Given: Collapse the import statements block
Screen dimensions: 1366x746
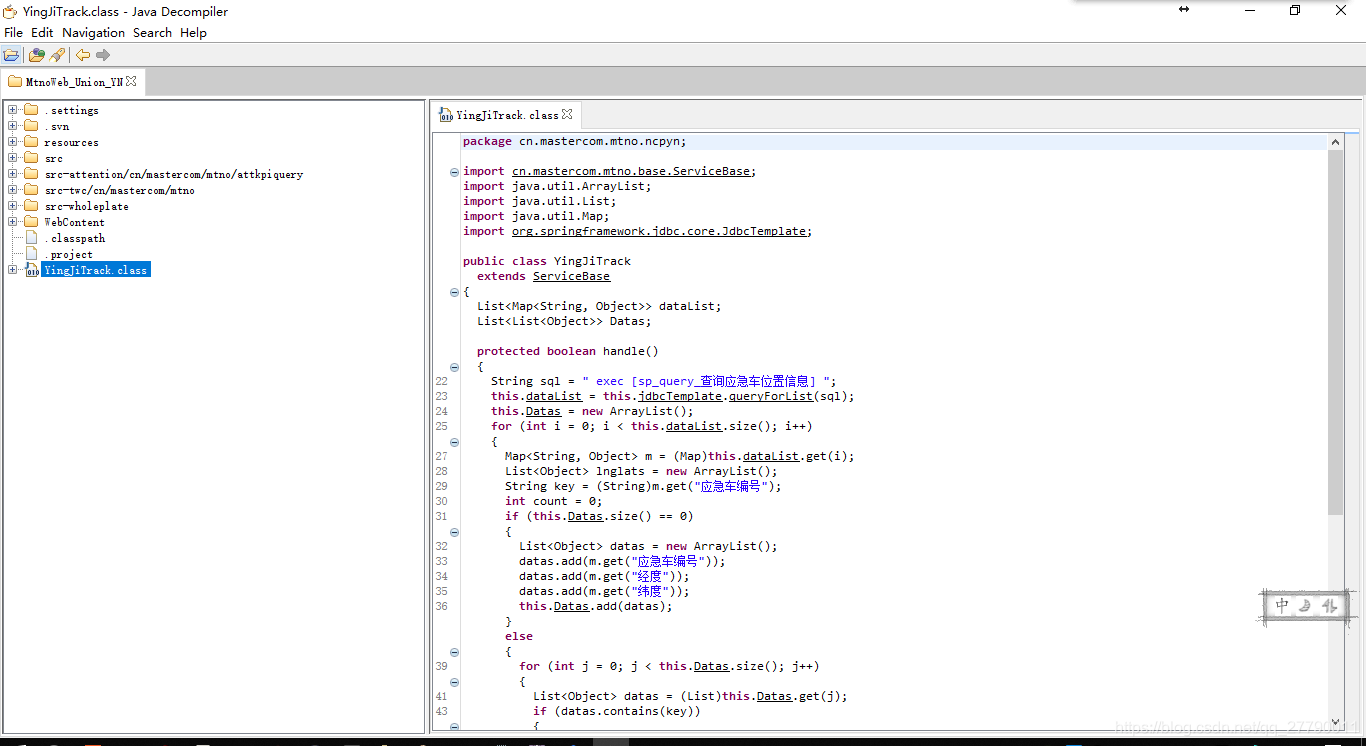Looking at the screenshot, I should pos(454,172).
